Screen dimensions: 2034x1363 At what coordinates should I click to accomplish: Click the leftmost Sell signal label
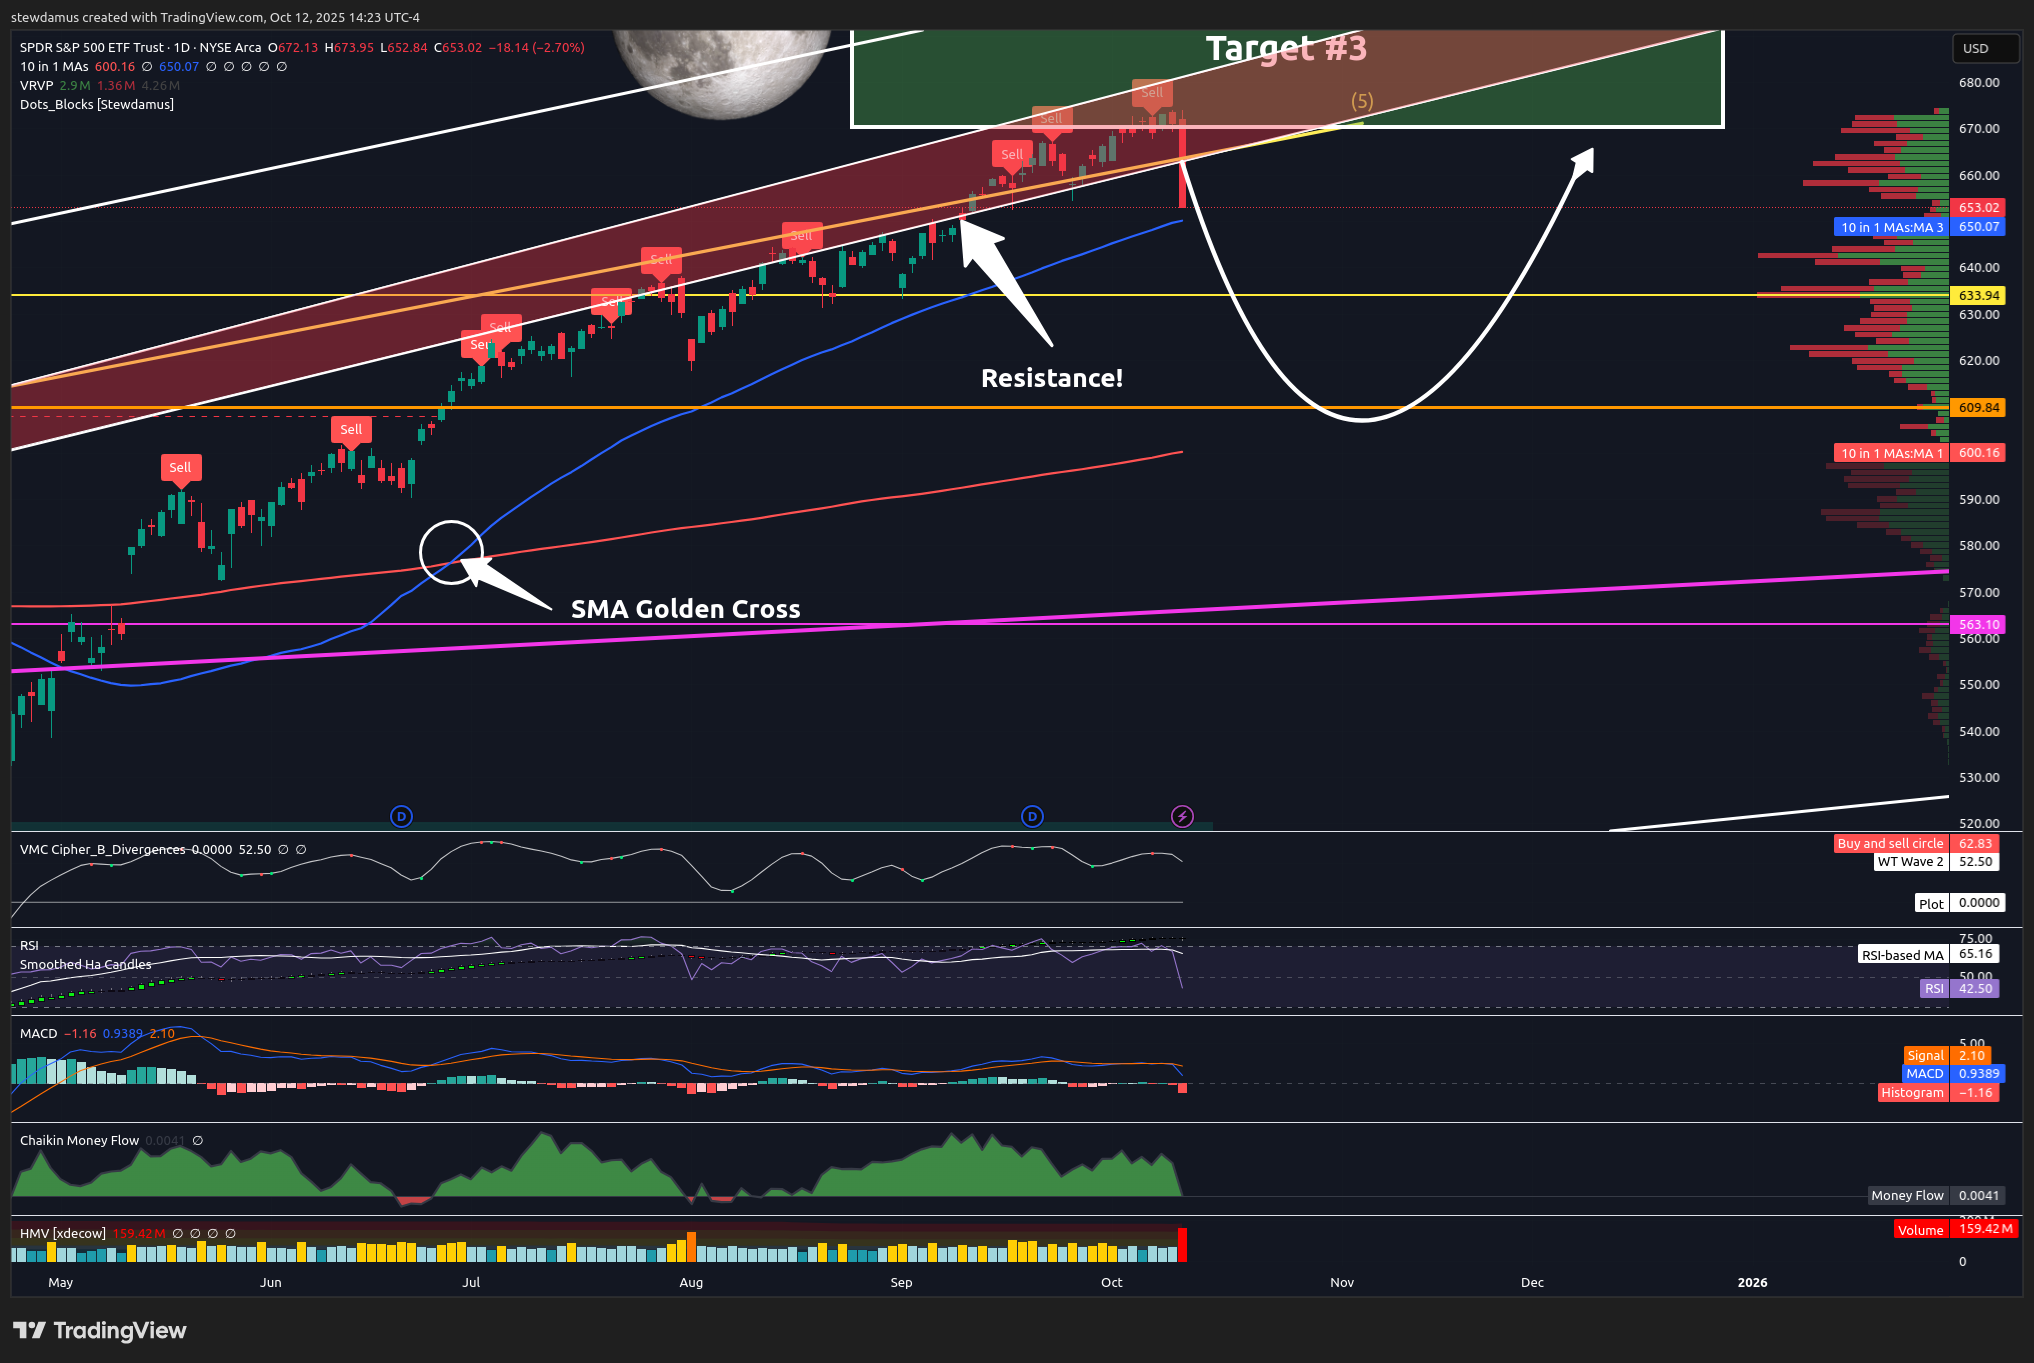[180, 467]
